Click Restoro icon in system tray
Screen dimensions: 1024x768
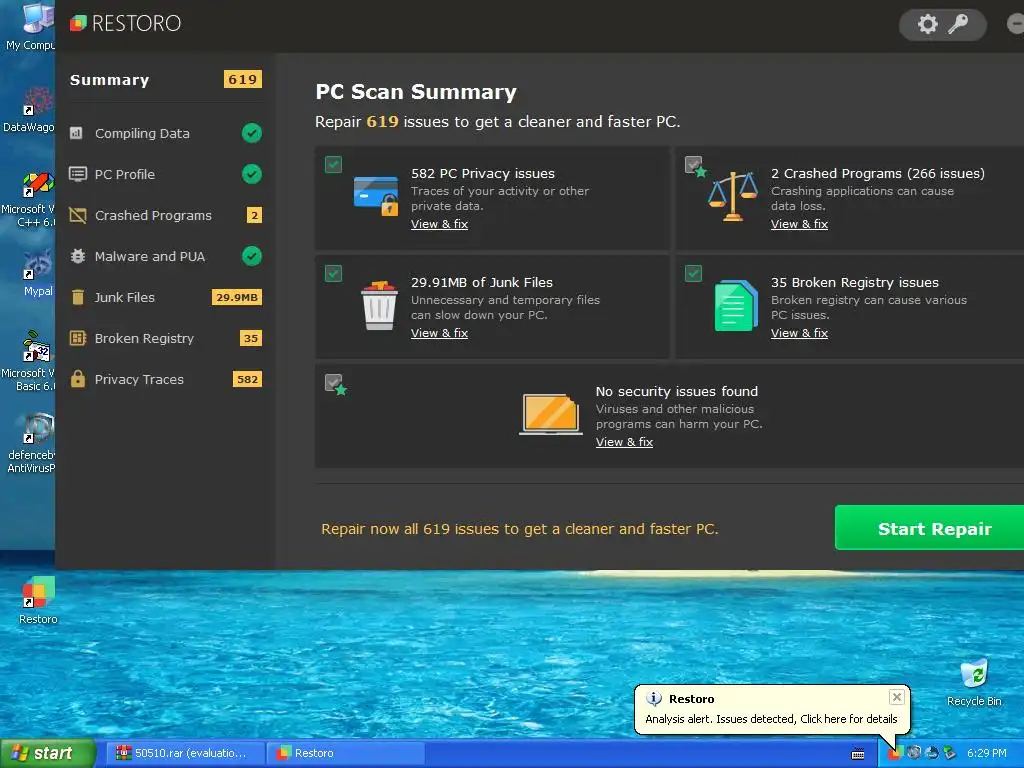pos(895,753)
